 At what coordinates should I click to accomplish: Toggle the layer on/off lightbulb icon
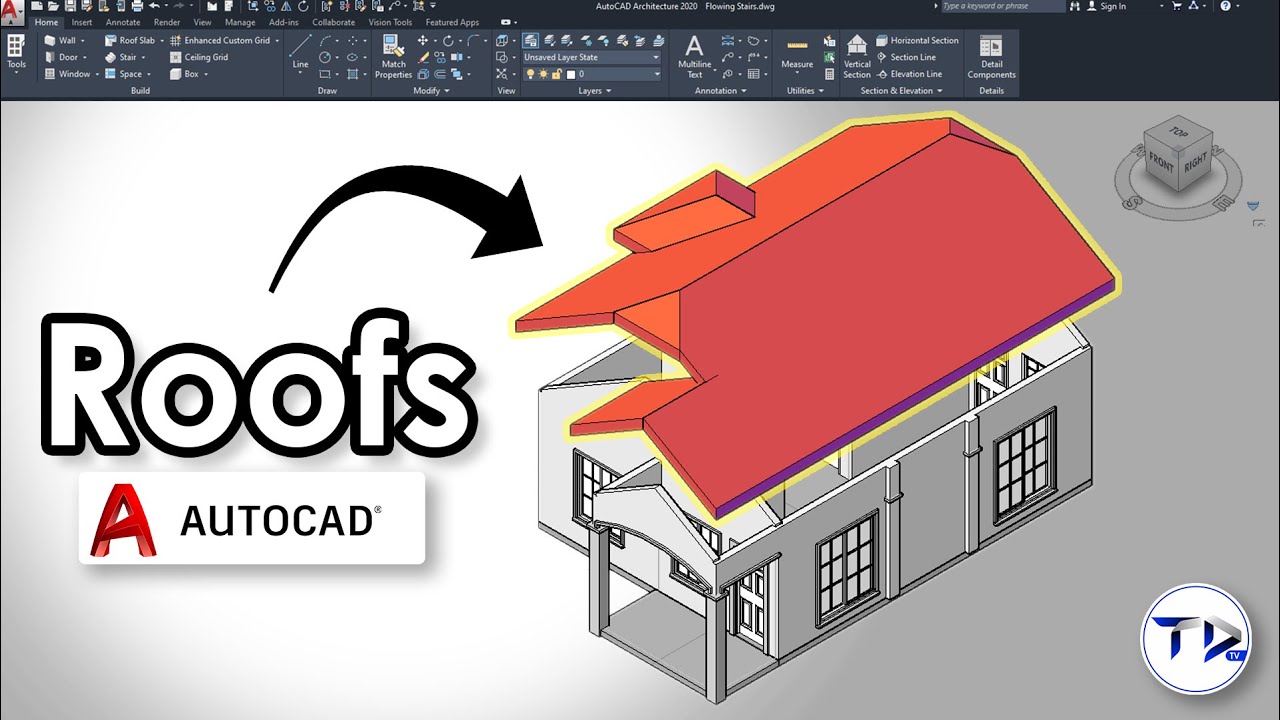click(x=530, y=74)
